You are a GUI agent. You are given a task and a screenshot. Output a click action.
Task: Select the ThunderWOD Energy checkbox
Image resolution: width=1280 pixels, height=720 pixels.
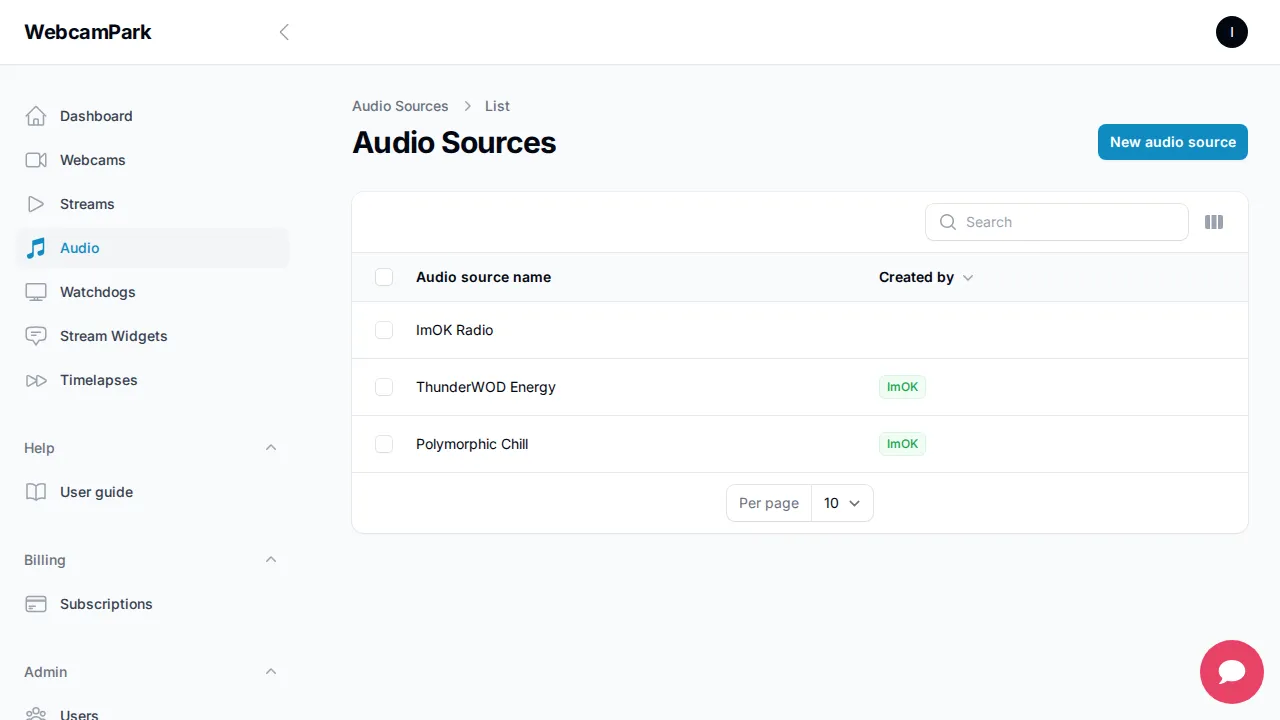tap(384, 387)
